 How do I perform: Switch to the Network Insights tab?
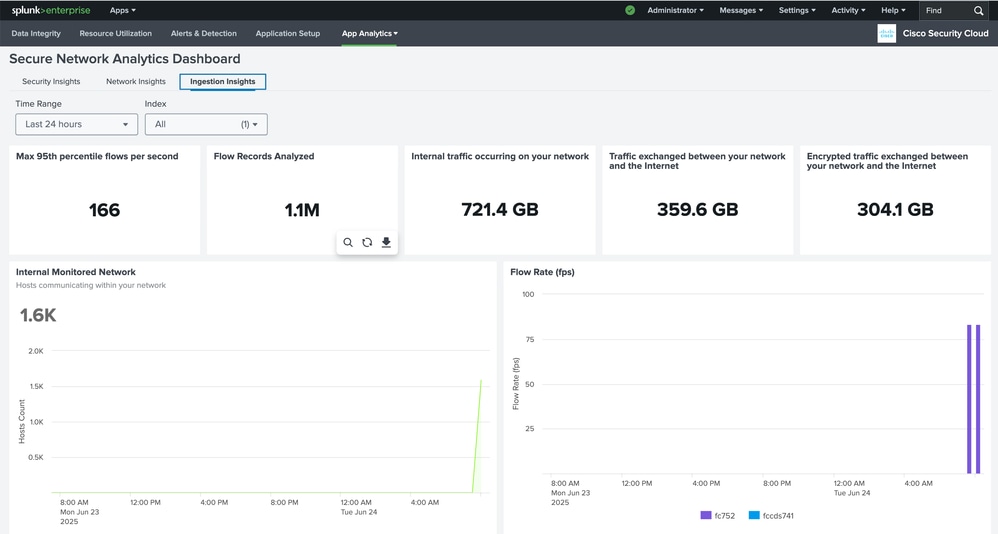pyautogui.click(x=136, y=81)
